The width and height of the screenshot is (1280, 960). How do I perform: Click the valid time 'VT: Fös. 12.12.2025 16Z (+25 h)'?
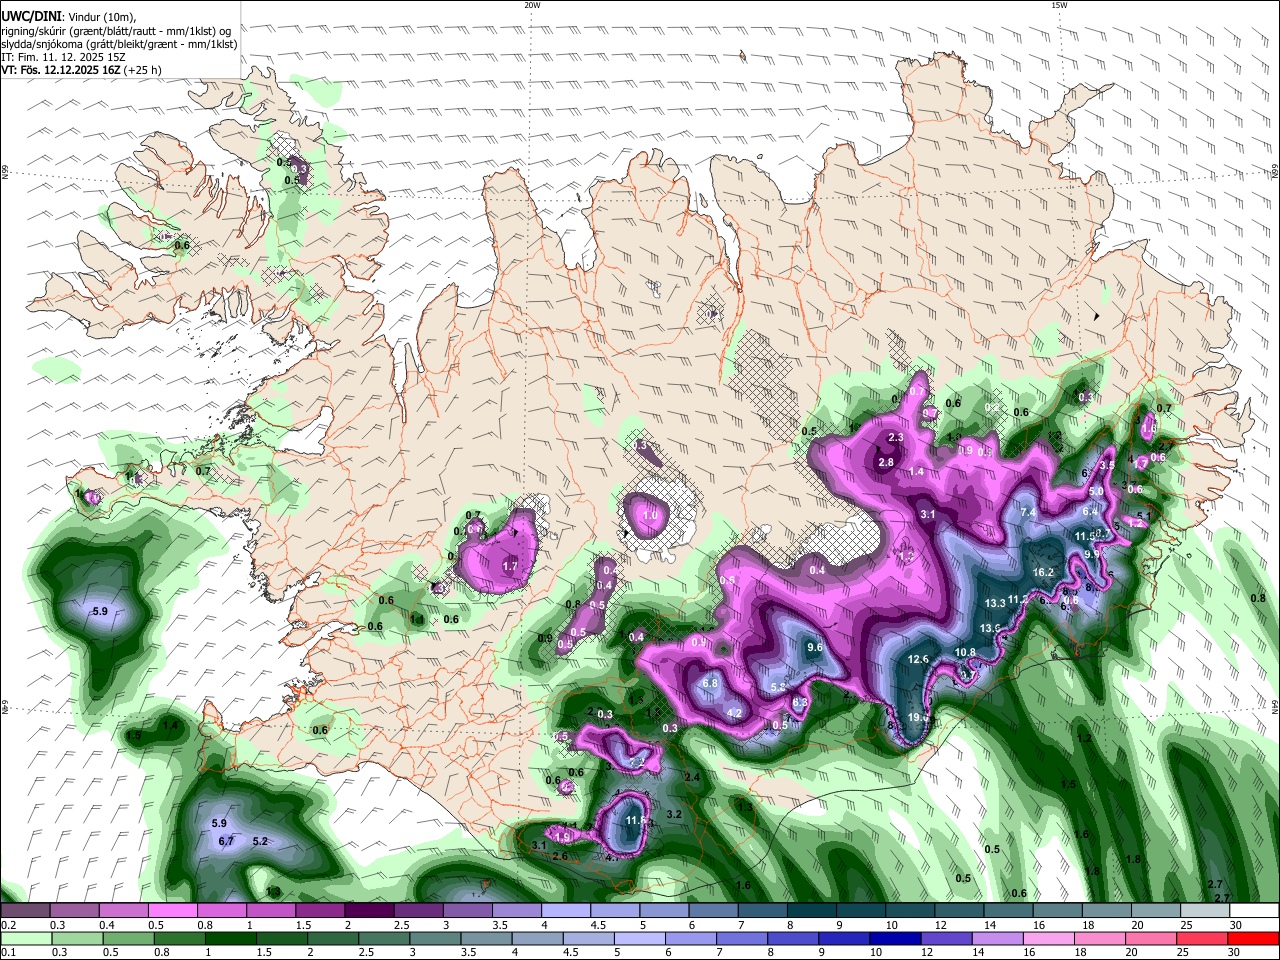[x=81, y=70]
